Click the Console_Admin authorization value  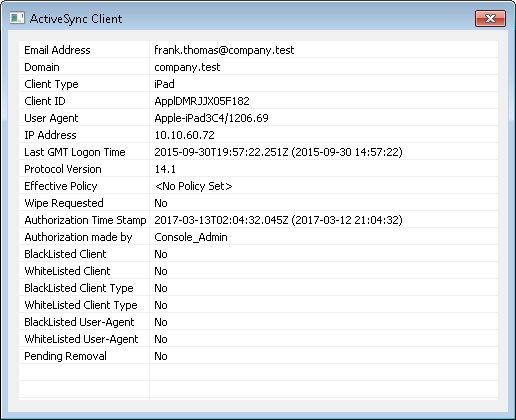(x=191, y=237)
